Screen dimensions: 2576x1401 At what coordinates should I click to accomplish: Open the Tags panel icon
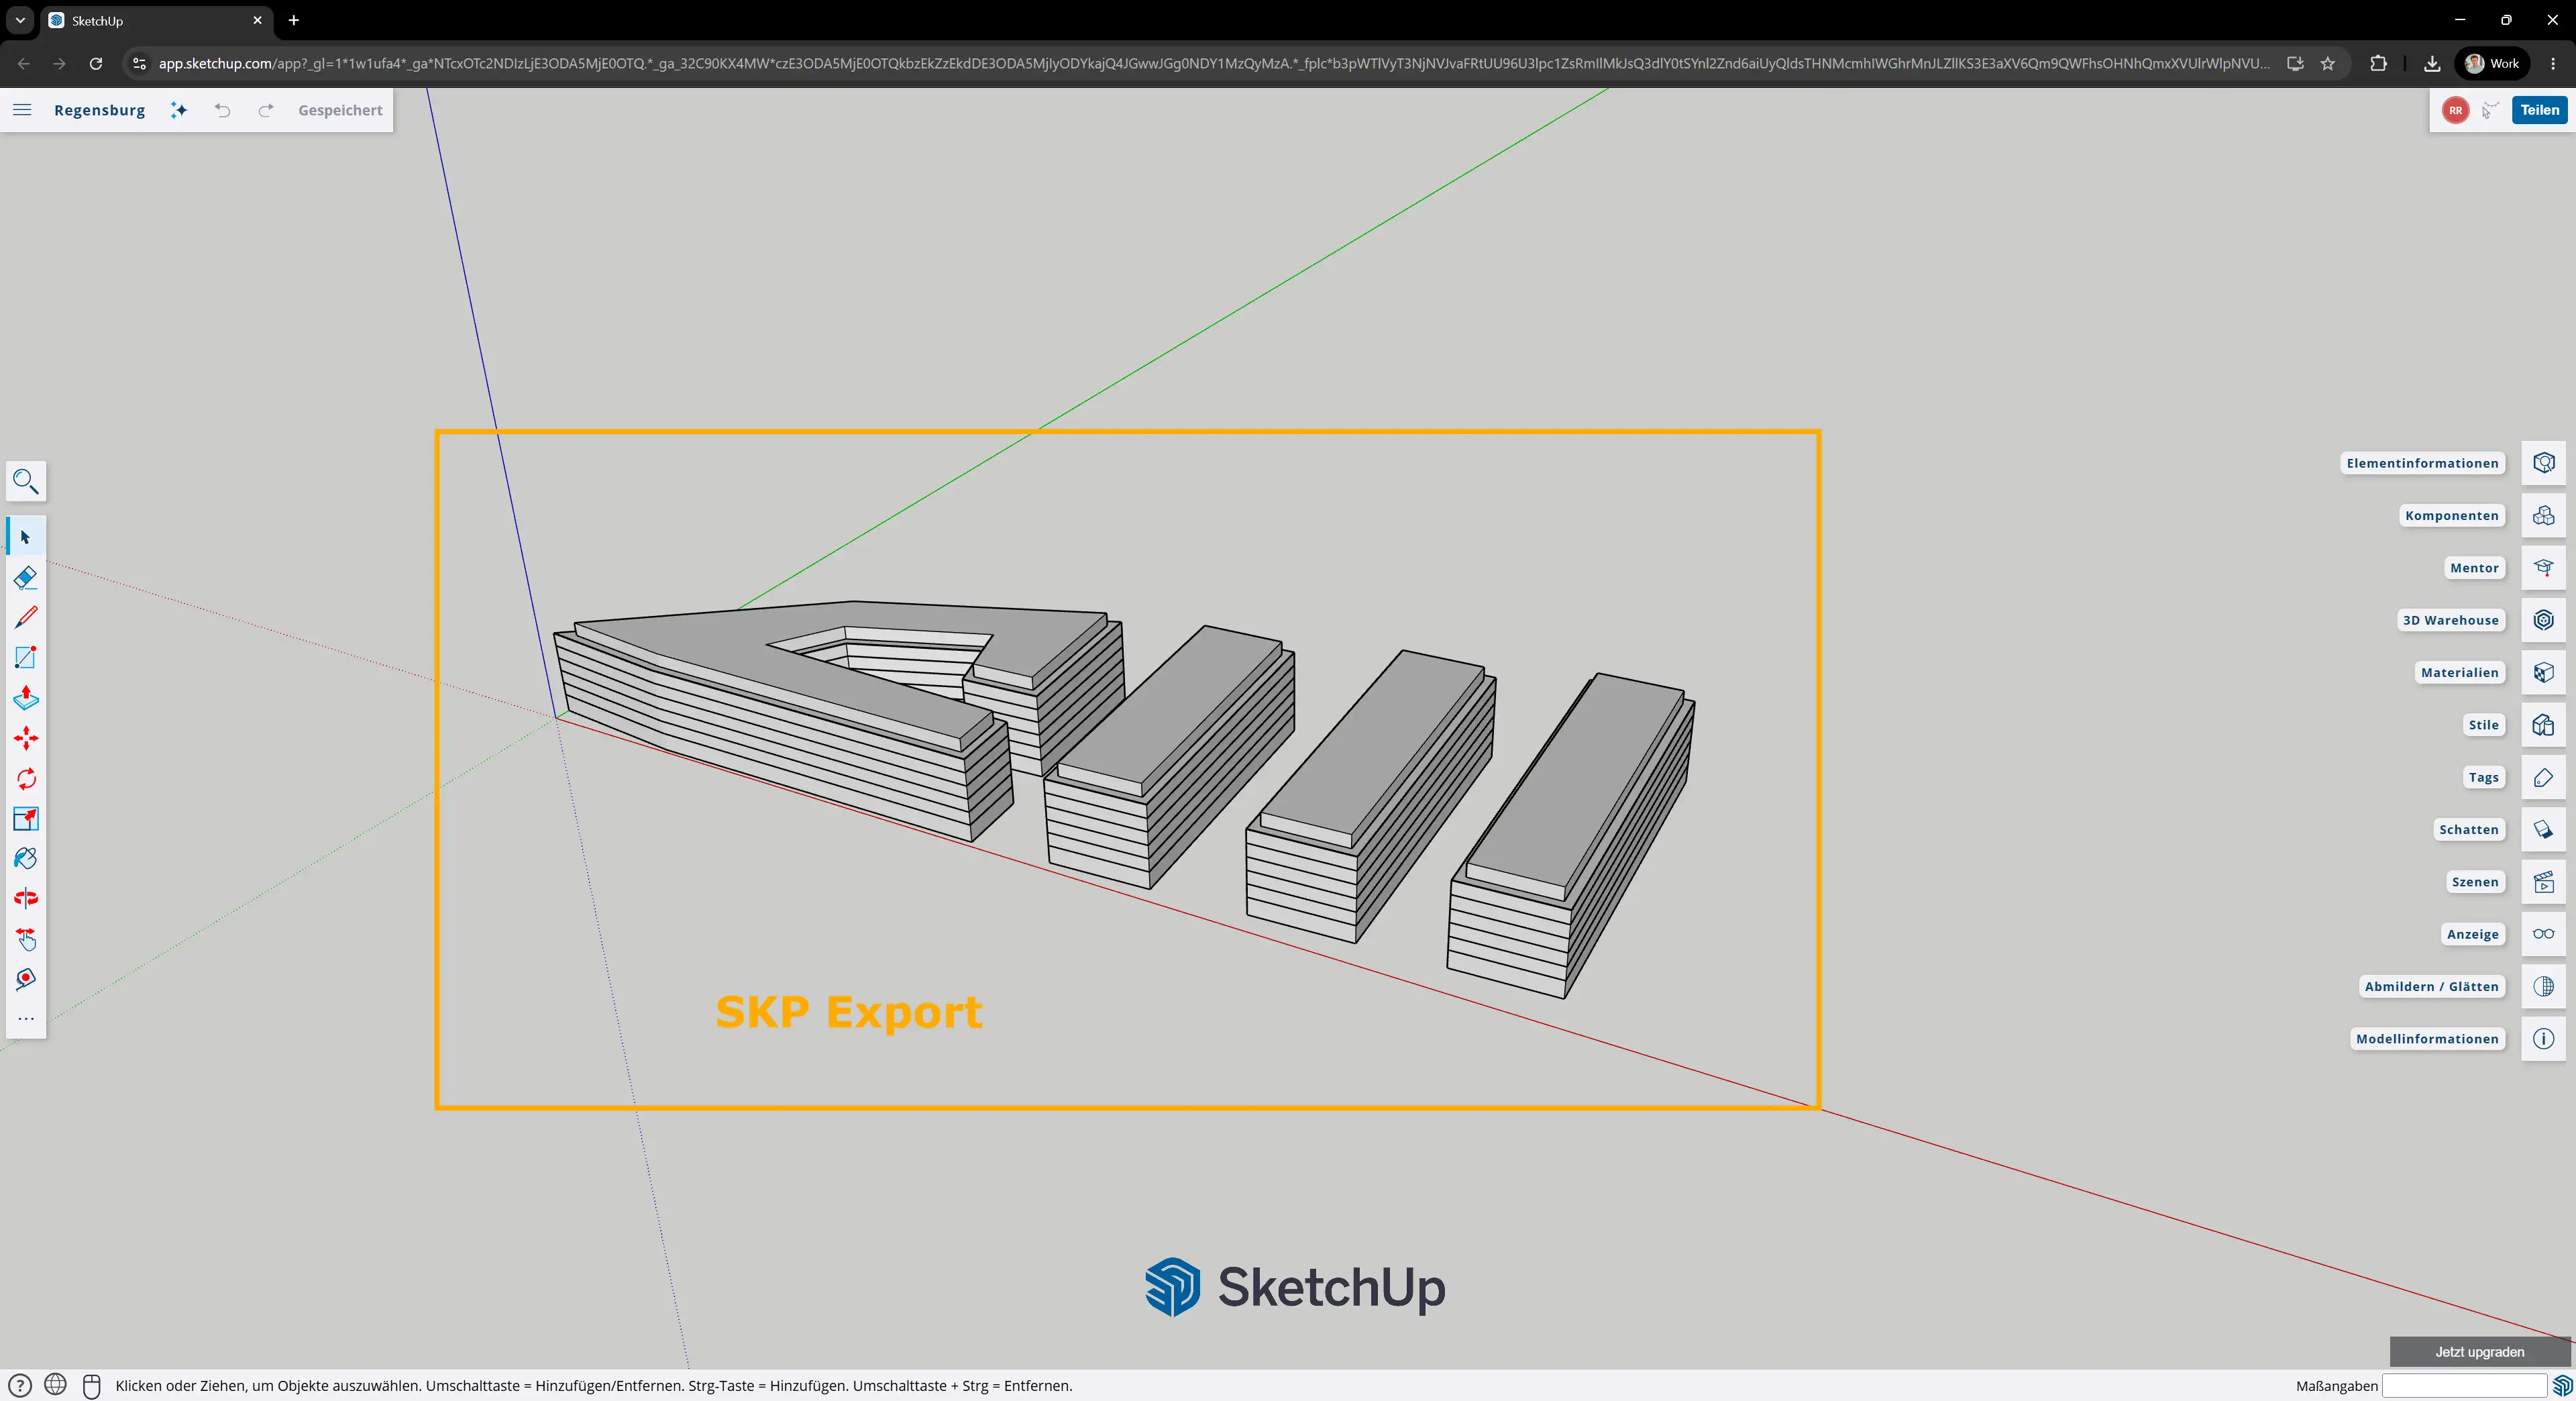2544,777
